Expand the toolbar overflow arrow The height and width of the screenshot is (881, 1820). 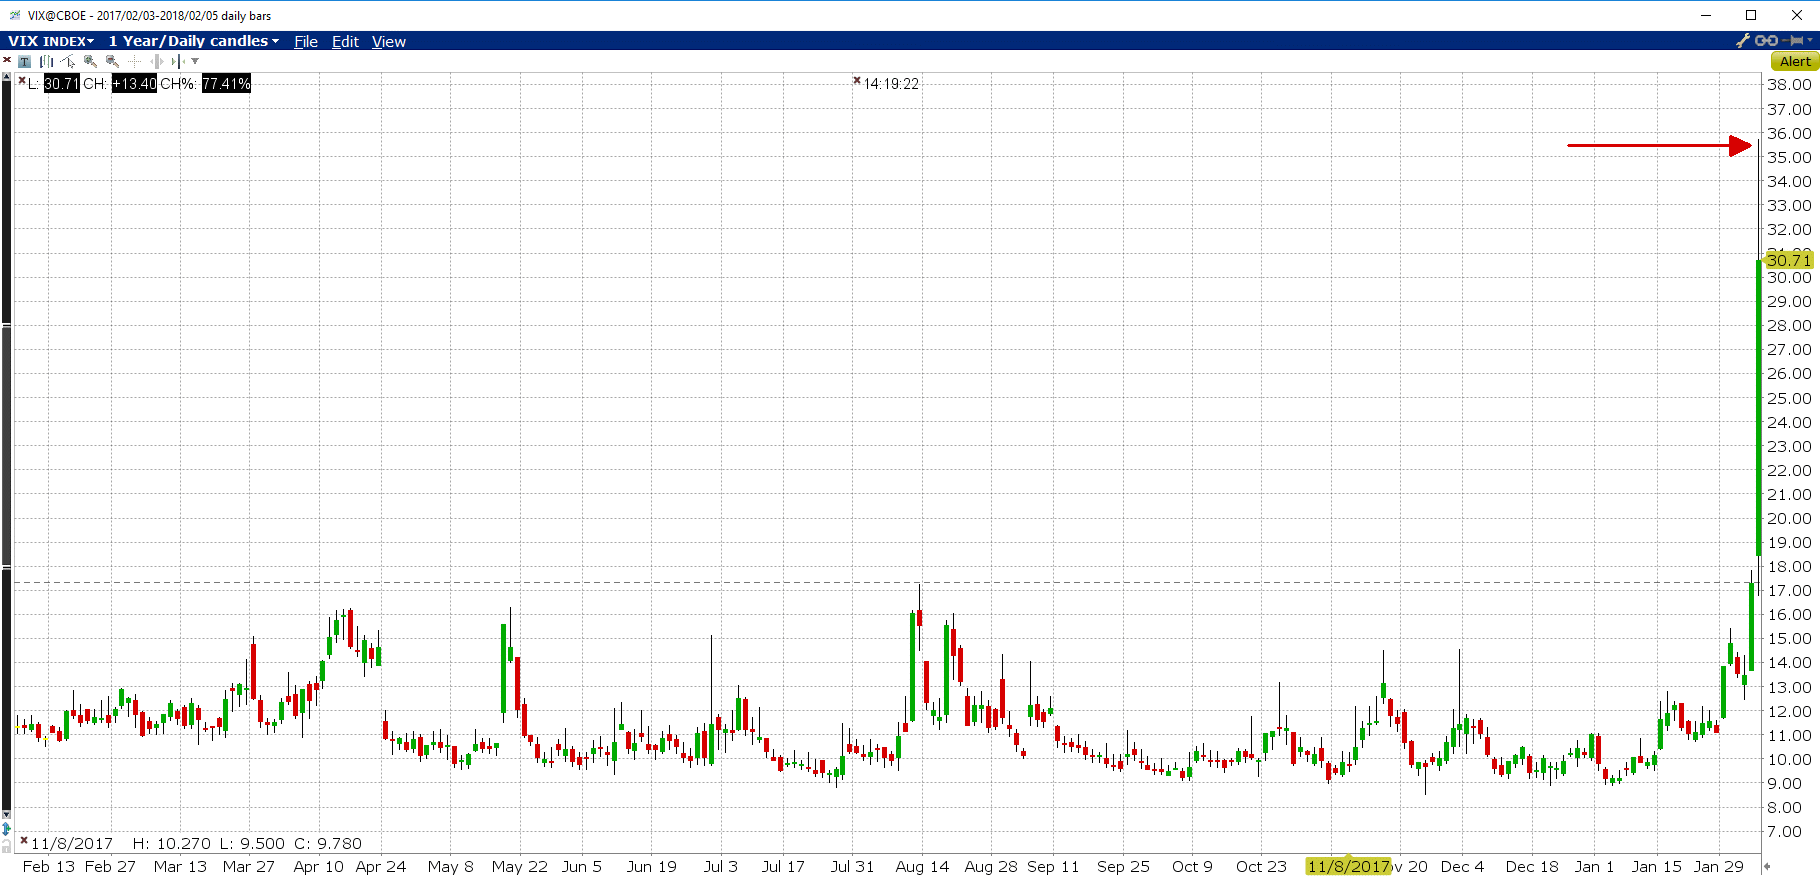(x=195, y=61)
